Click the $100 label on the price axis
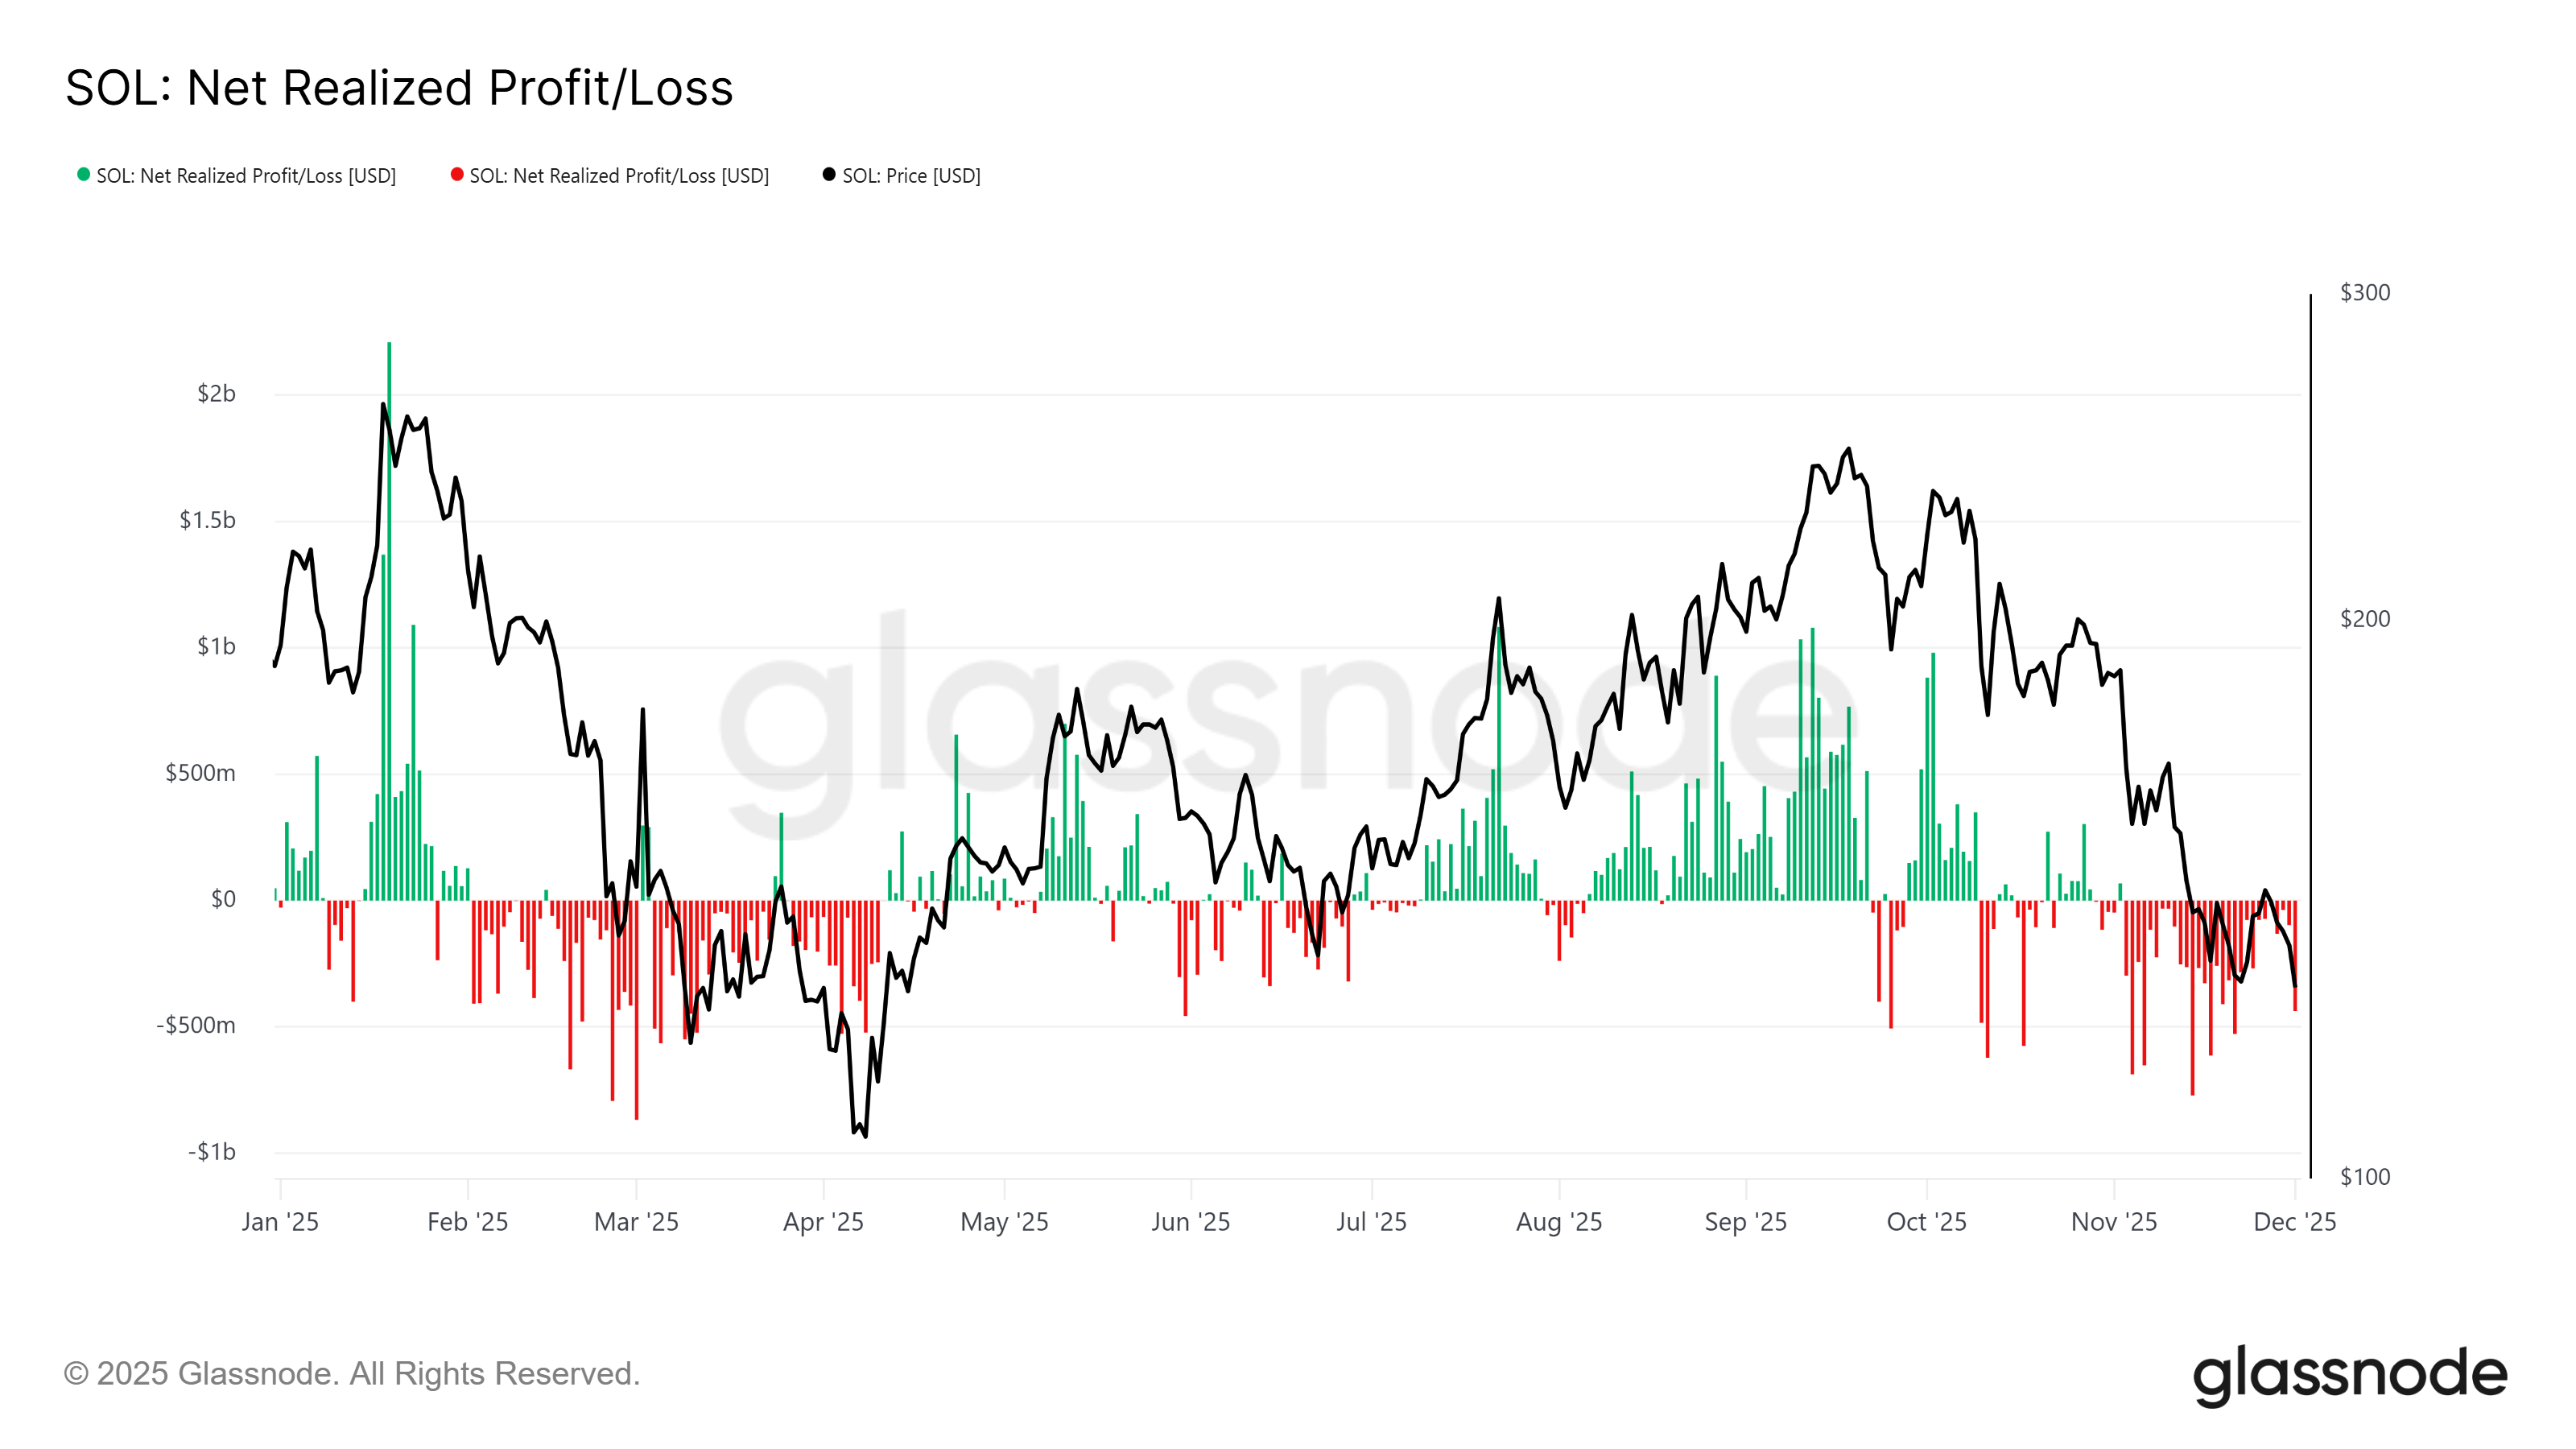The width and height of the screenshot is (2576, 1449). coord(2365,1177)
